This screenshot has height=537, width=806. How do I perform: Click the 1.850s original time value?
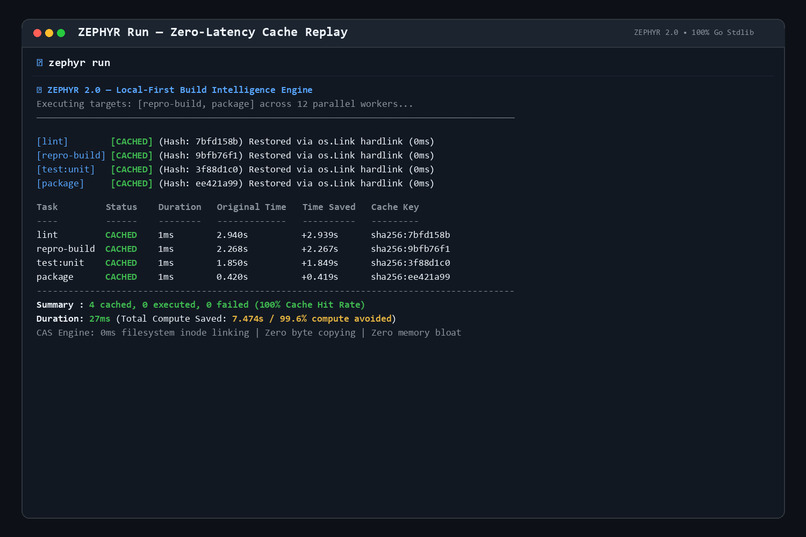pyautogui.click(x=232, y=263)
